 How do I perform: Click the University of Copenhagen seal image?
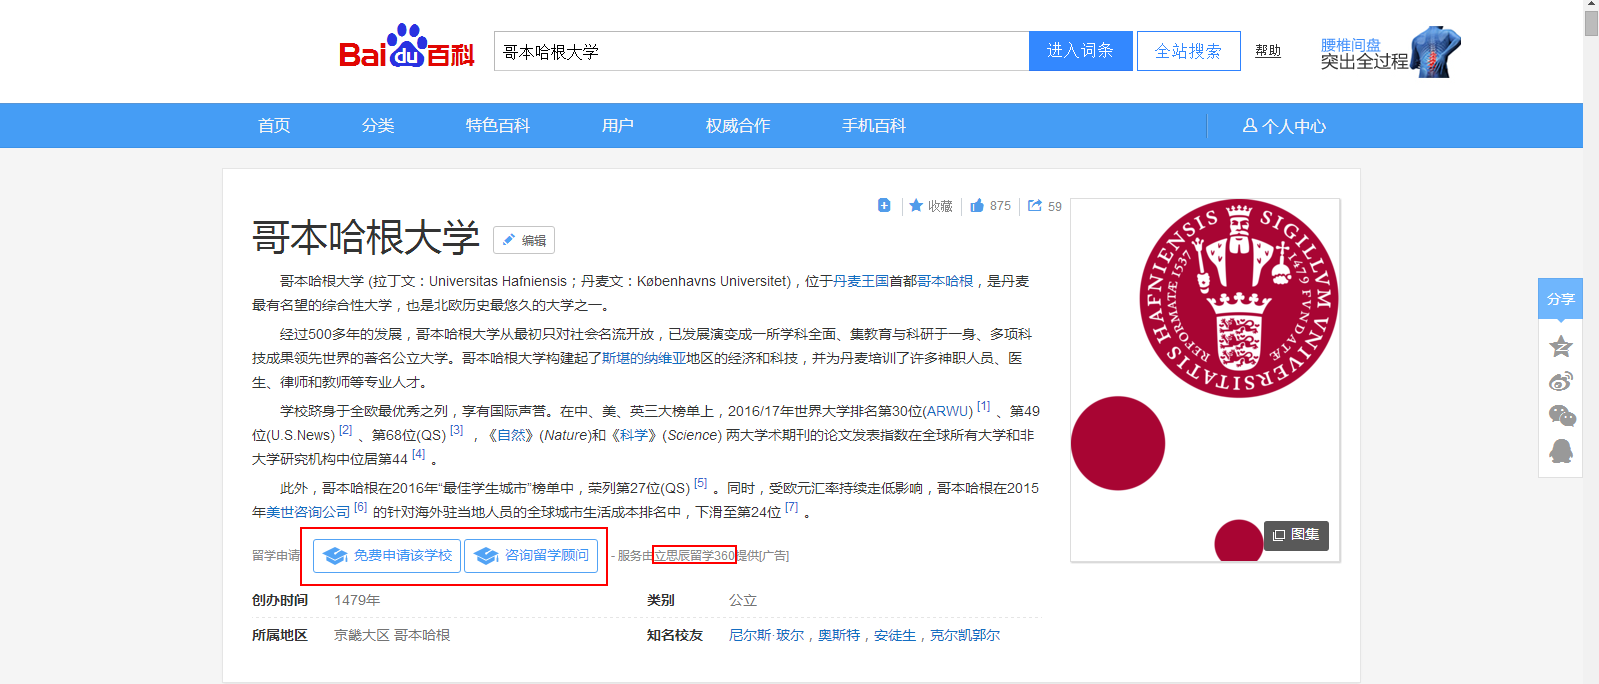click(x=1239, y=298)
